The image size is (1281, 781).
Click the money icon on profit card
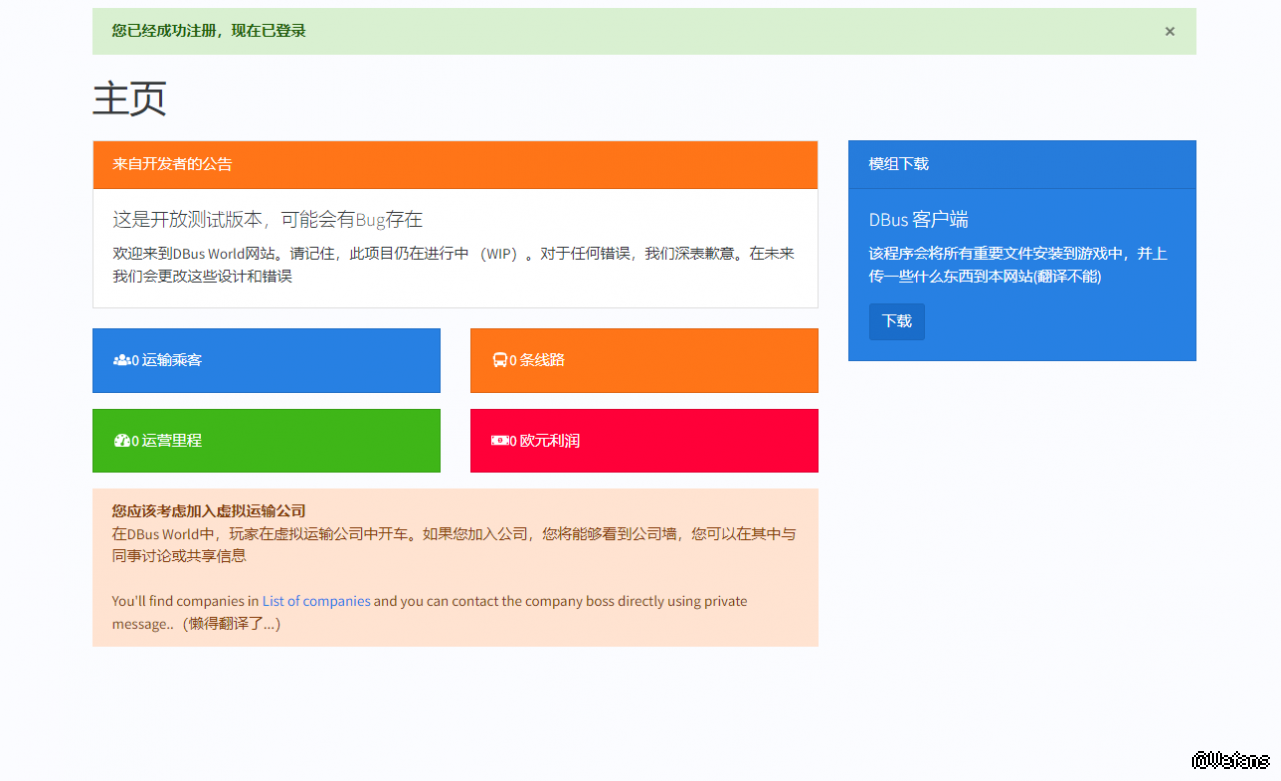click(500, 441)
